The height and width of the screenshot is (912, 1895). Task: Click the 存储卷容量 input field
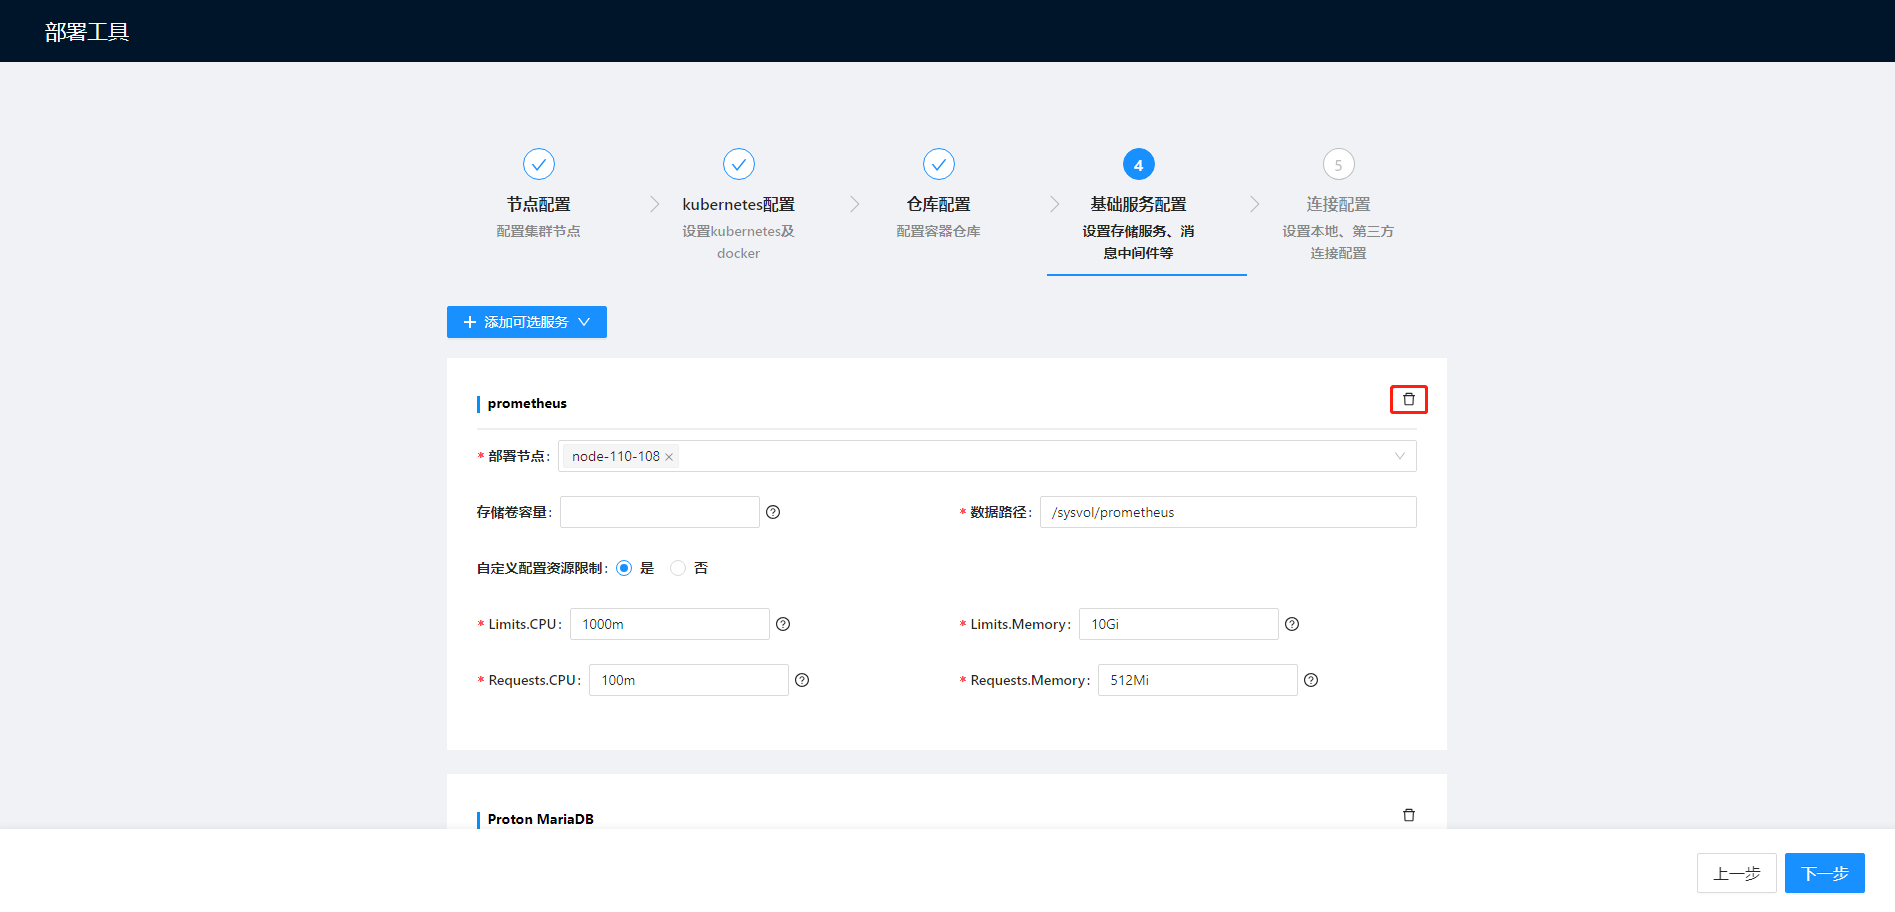click(x=660, y=512)
